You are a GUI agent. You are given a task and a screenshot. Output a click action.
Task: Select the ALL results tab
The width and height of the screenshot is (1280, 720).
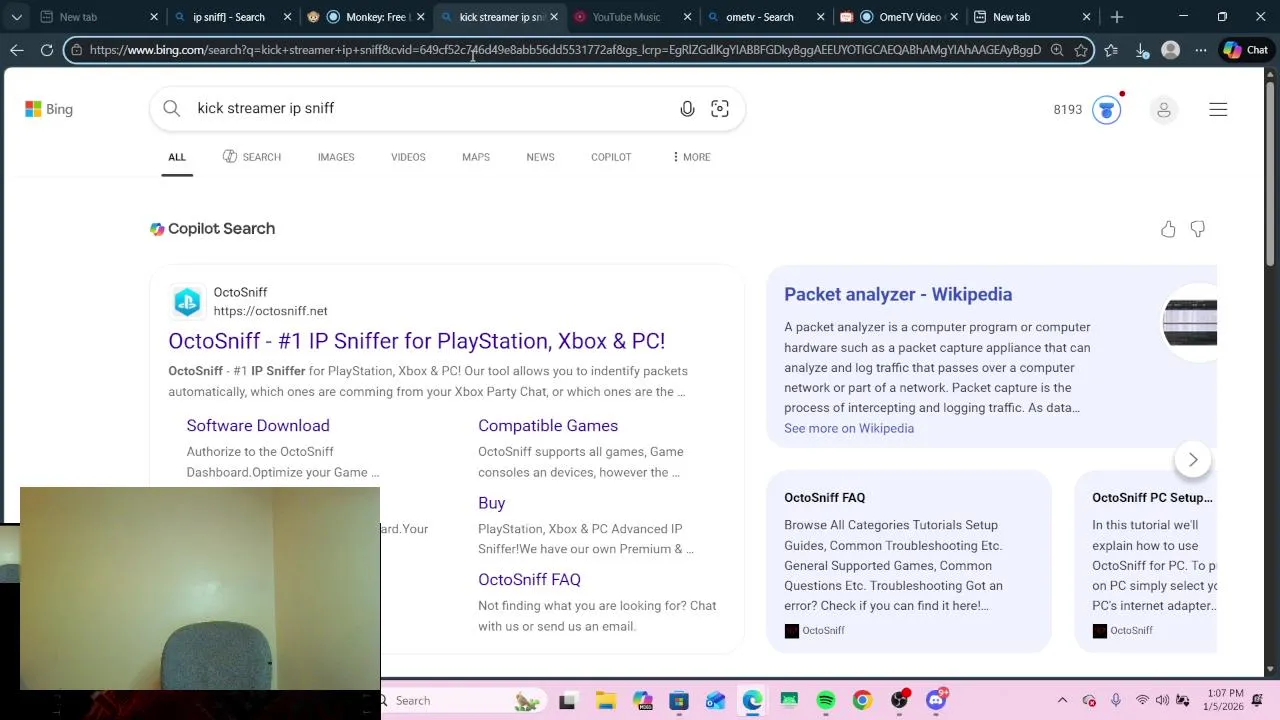point(177,157)
